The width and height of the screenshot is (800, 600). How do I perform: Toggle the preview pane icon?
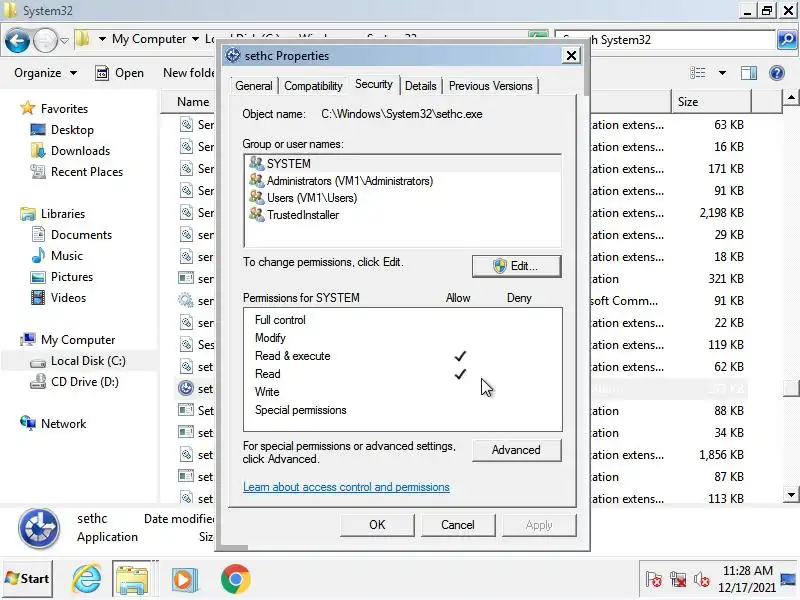(x=748, y=73)
